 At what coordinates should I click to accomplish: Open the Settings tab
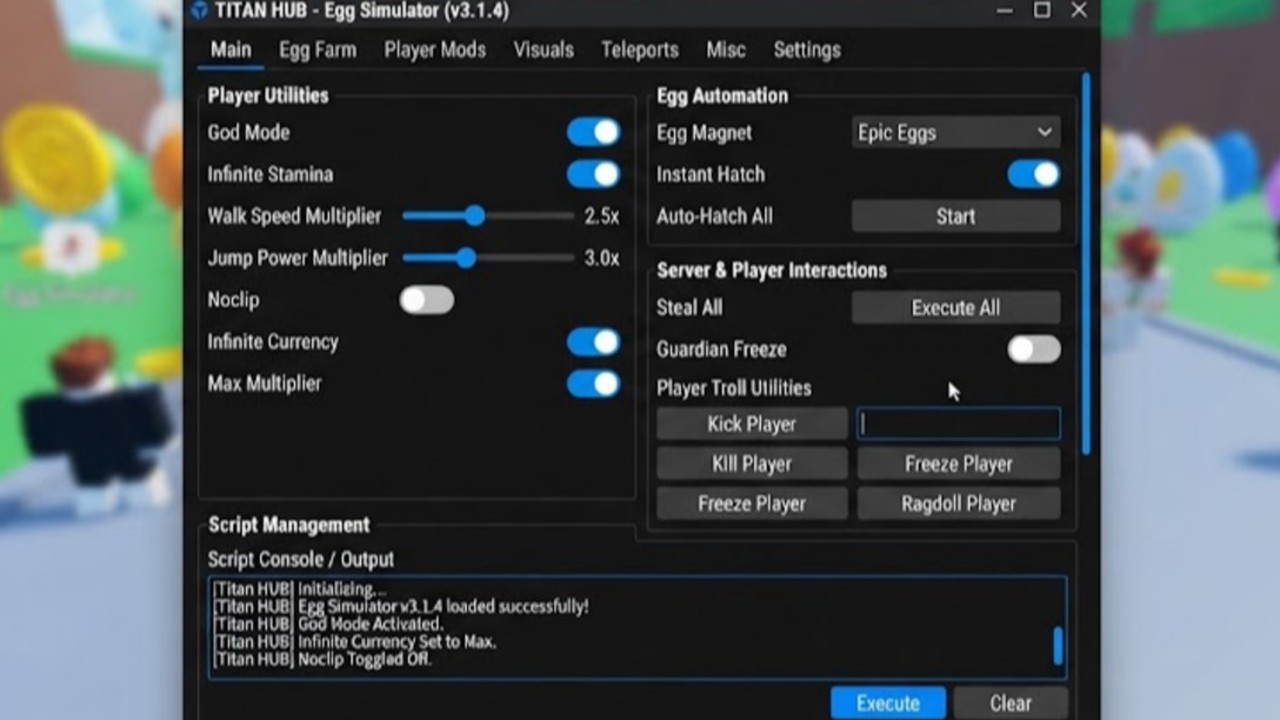point(807,50)
